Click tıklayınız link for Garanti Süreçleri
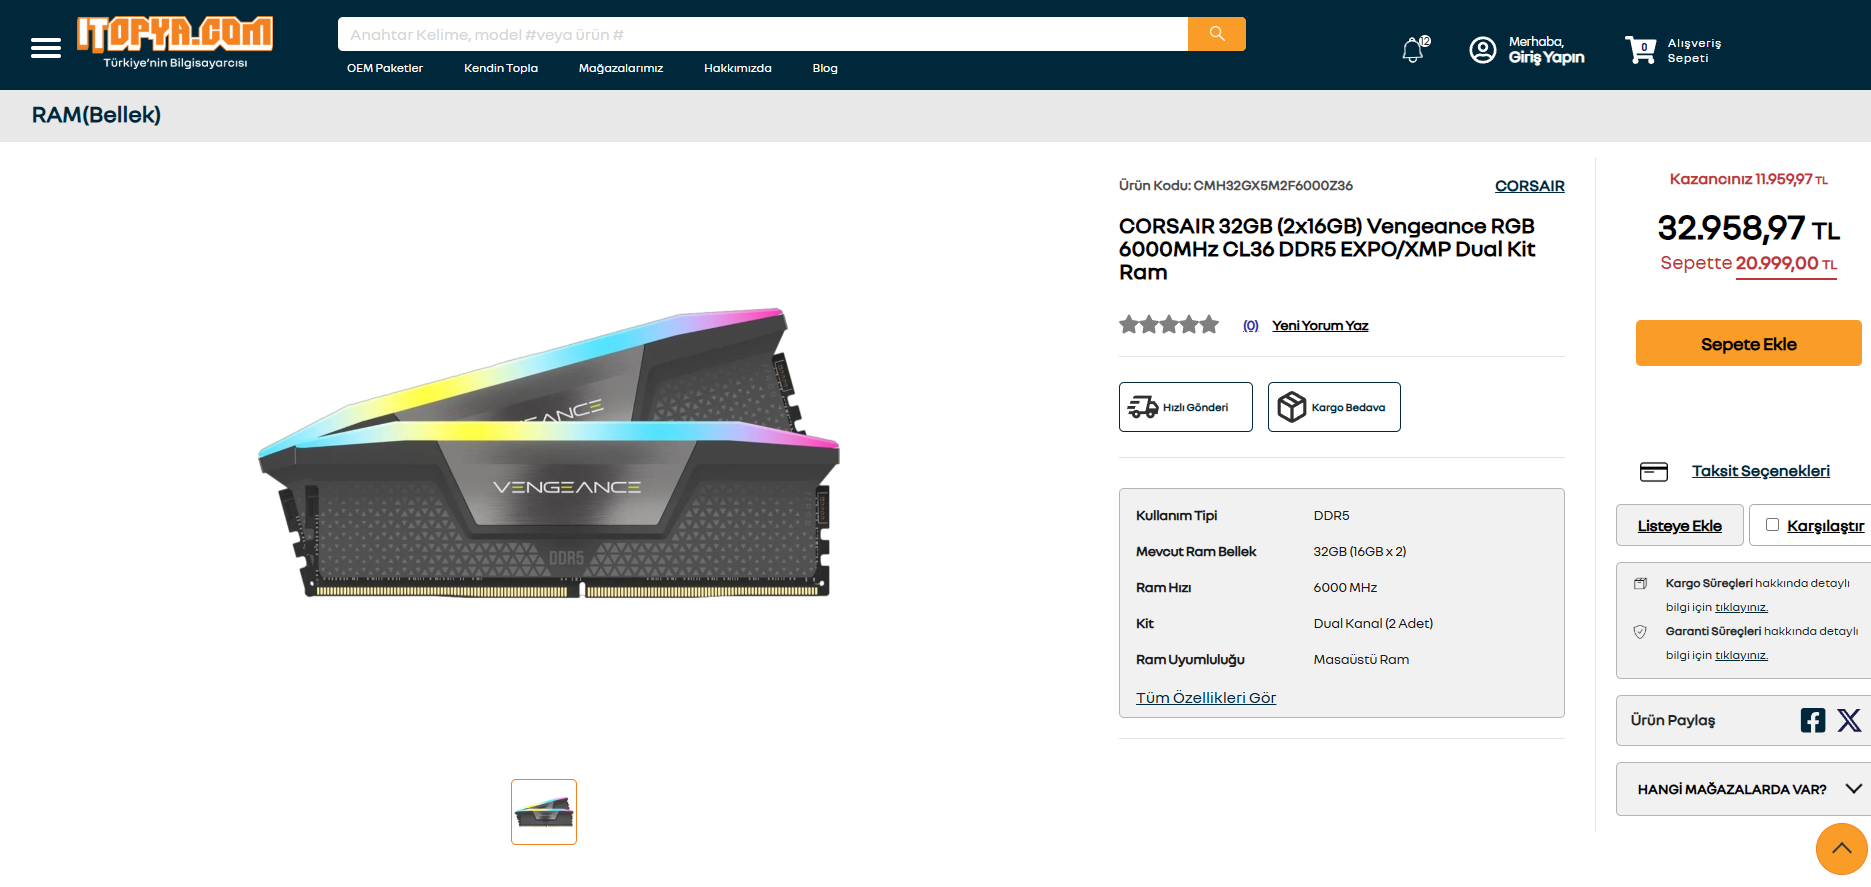This screenshot has width=1871, height=887. 1742,655
